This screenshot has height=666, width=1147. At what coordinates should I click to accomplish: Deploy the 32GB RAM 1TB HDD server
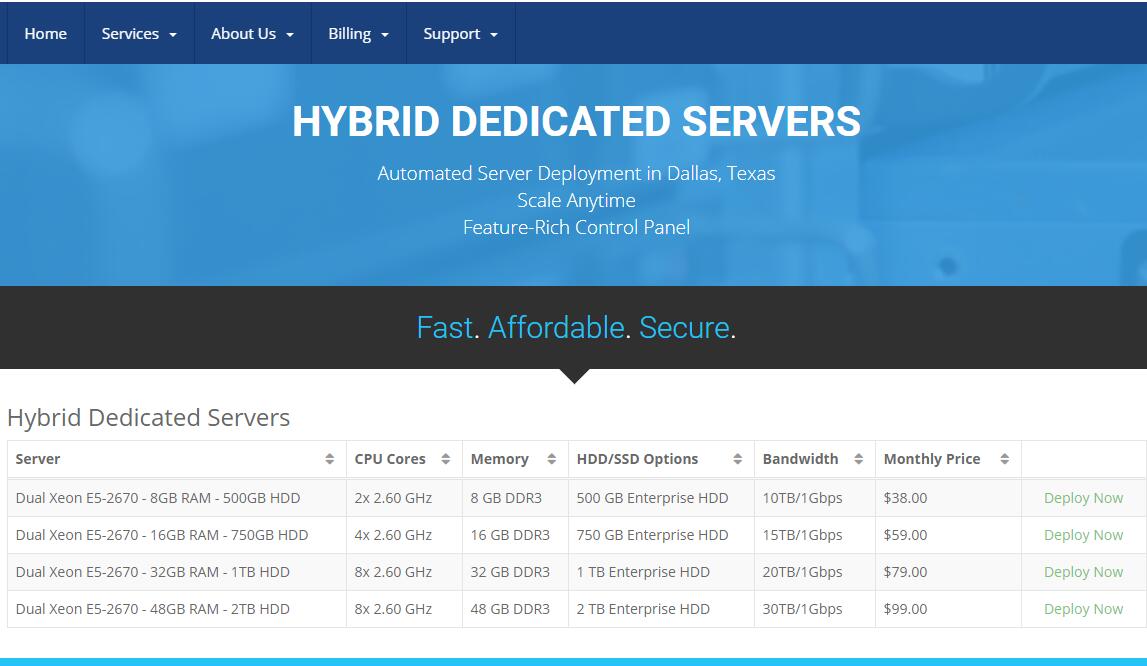point(1083,572)
